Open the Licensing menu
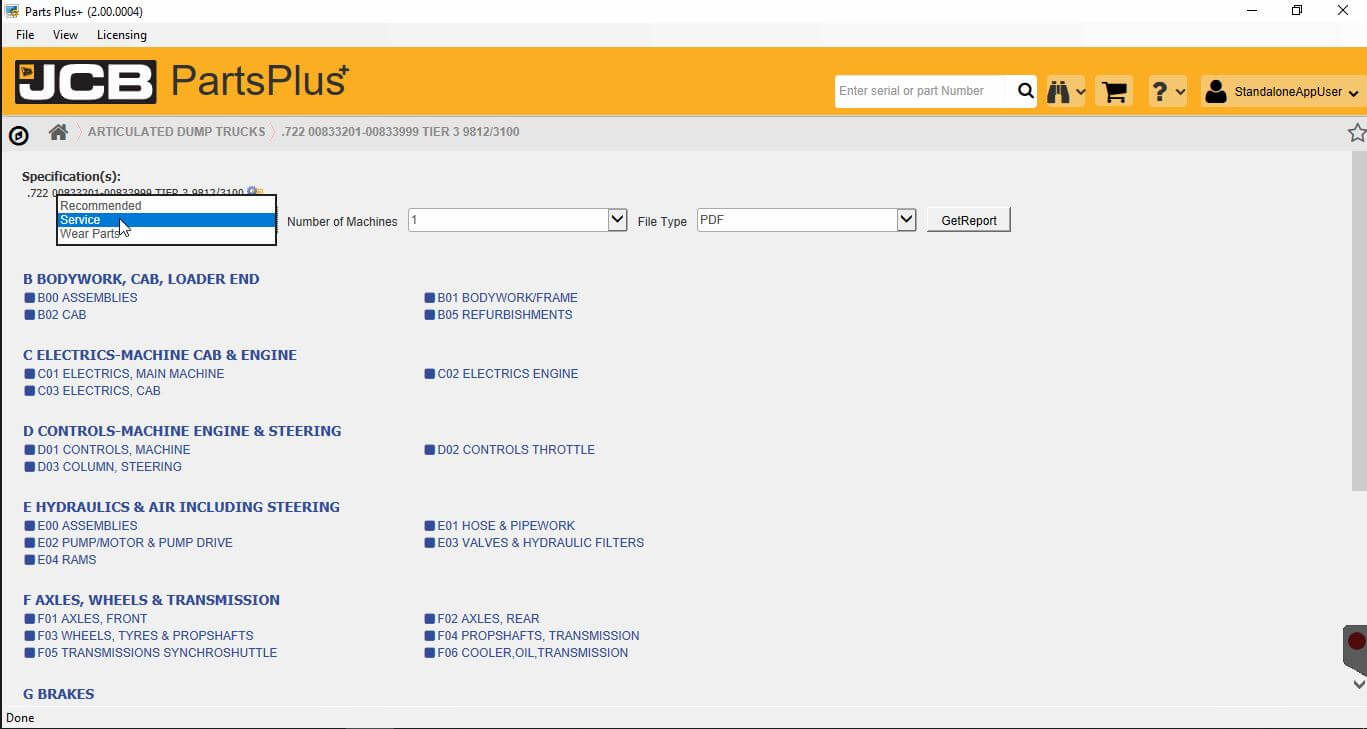Image resolution: width=1367 pixels, height=729 pixels. tap(121, 35)
